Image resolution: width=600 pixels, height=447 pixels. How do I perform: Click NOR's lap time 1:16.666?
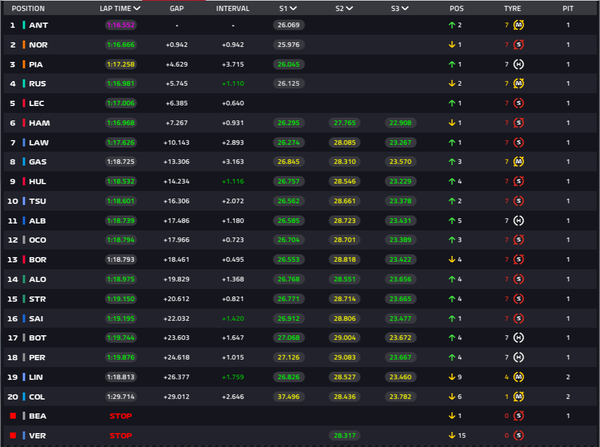click(x=121, y=45)
